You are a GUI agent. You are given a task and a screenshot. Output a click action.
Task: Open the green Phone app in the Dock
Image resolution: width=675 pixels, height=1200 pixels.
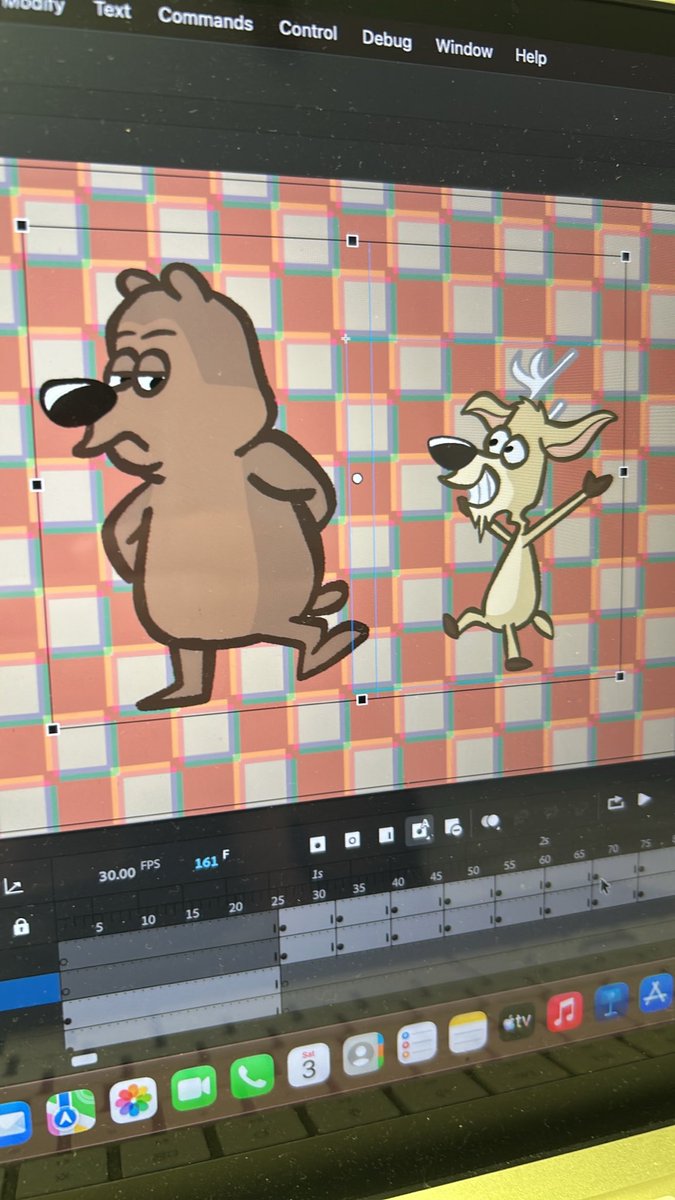[252, 1077]
